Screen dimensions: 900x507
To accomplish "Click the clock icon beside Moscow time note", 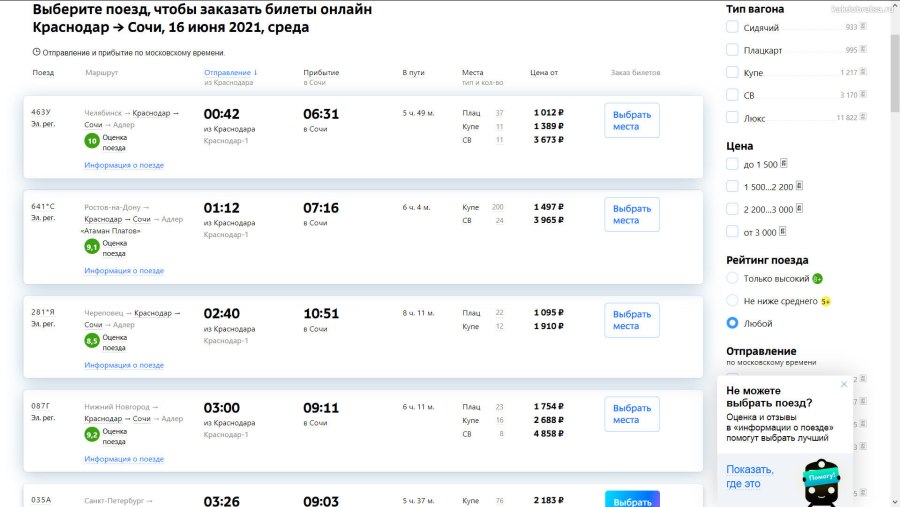I will tap(37, 52).
